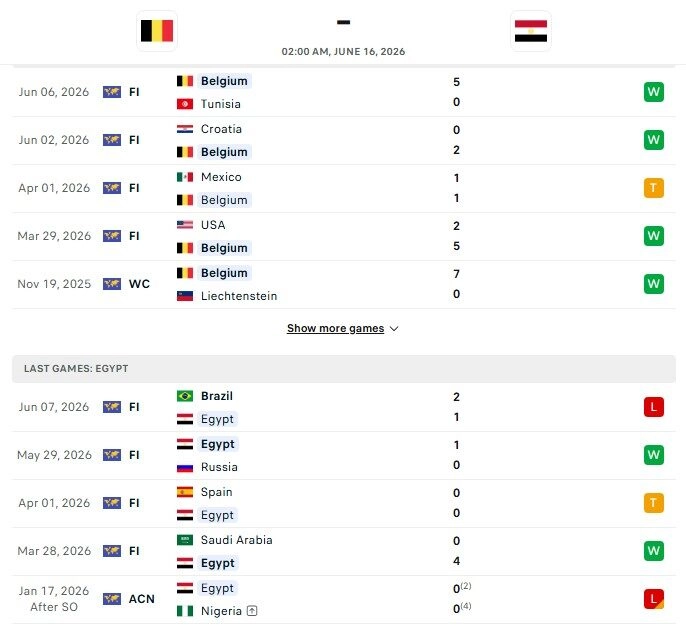Screen dimensions: 686x626
Task: Click the Last Games: Egypt section header
Action: point(344,369)
